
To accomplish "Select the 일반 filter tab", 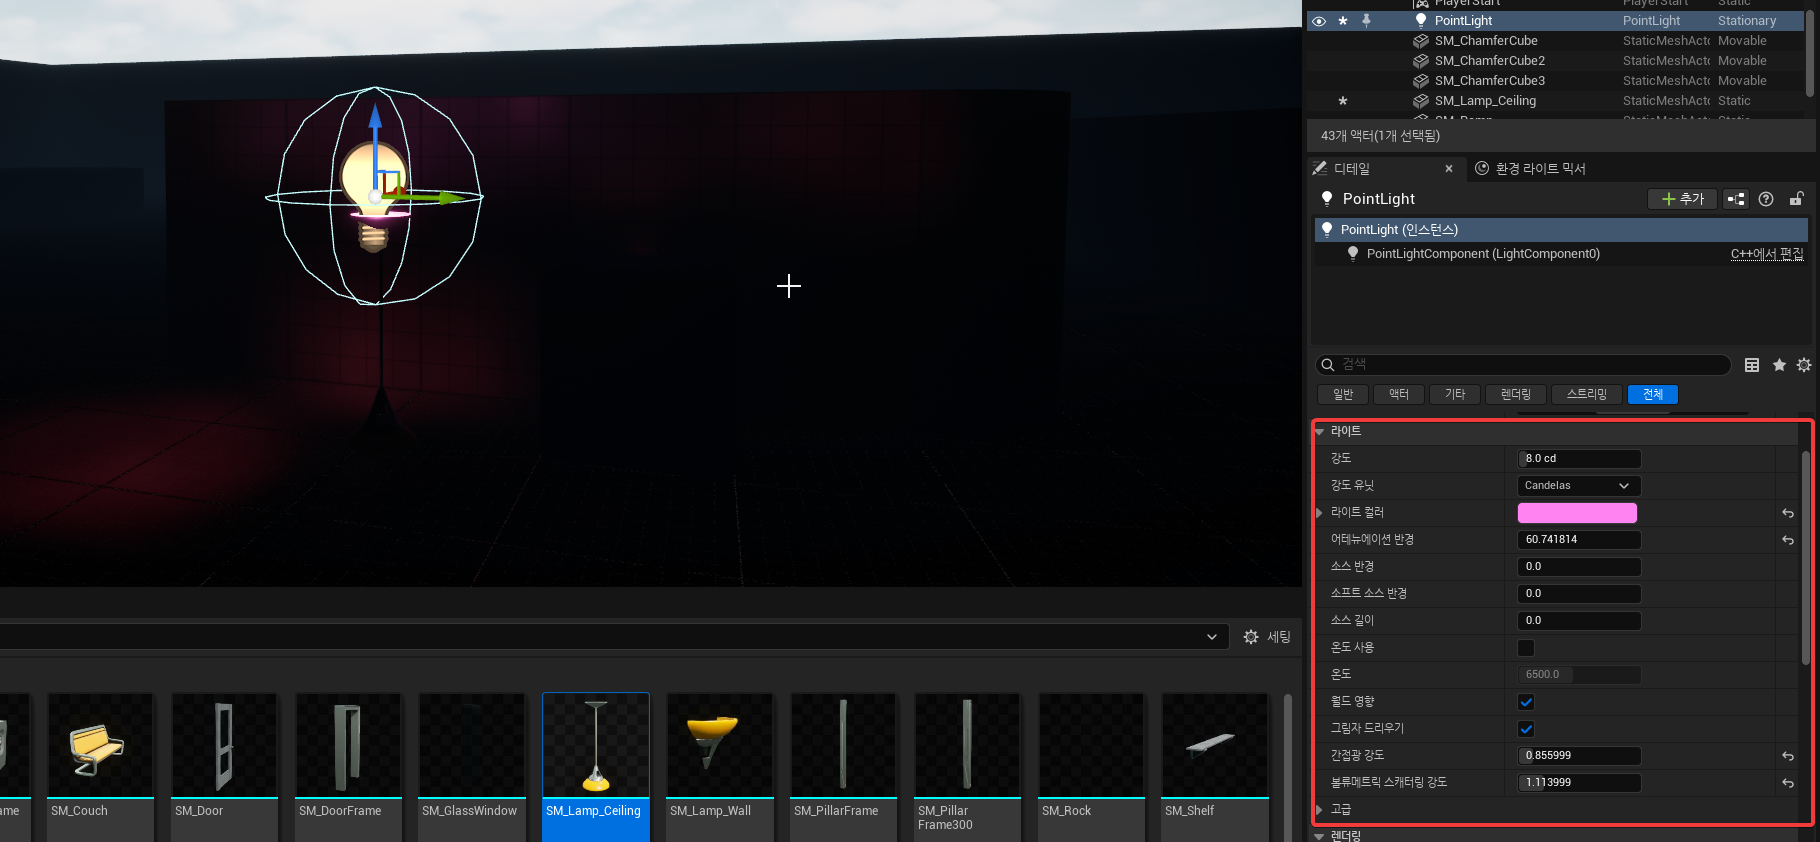I will pyautogui.click(x=1343, y=395).
